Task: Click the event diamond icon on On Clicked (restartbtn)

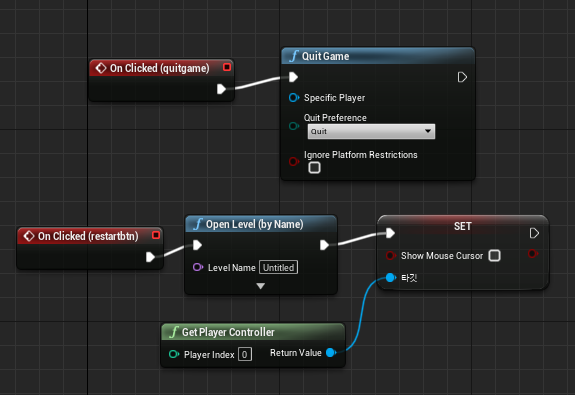Action: click(x=29, y=236)
